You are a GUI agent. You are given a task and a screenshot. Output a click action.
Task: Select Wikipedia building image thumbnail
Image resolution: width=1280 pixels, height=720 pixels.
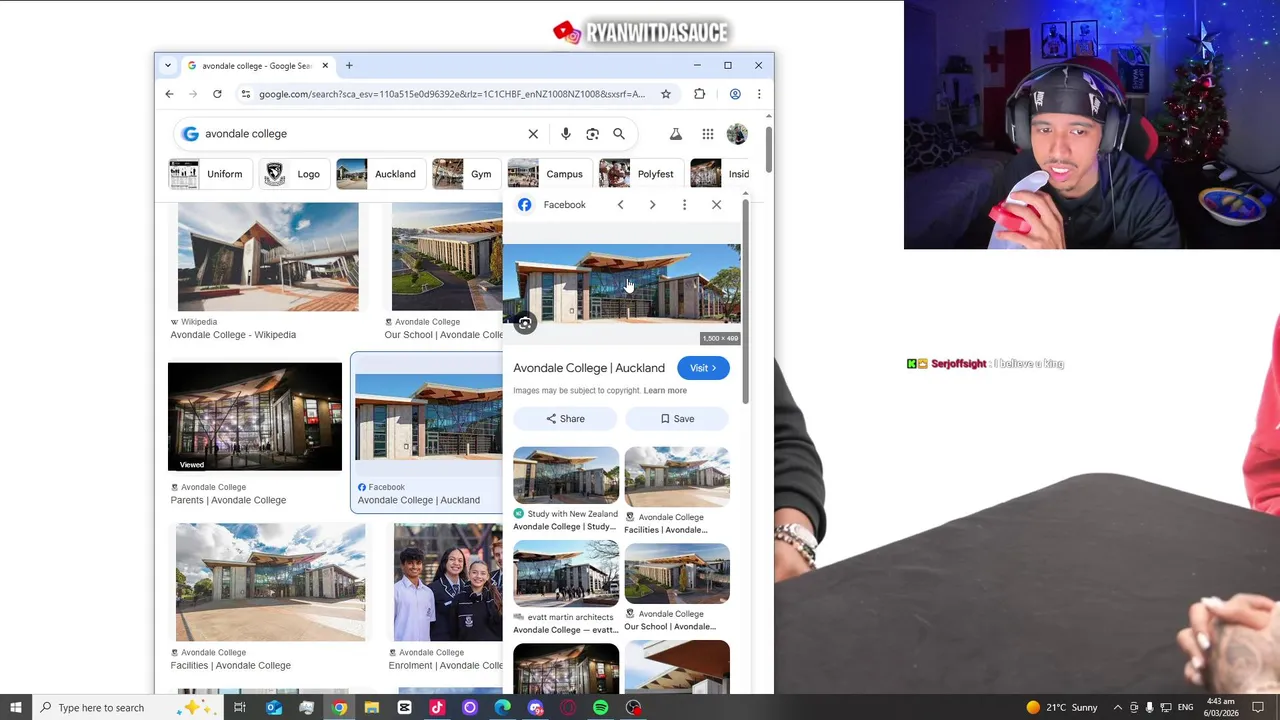(268, 257)
